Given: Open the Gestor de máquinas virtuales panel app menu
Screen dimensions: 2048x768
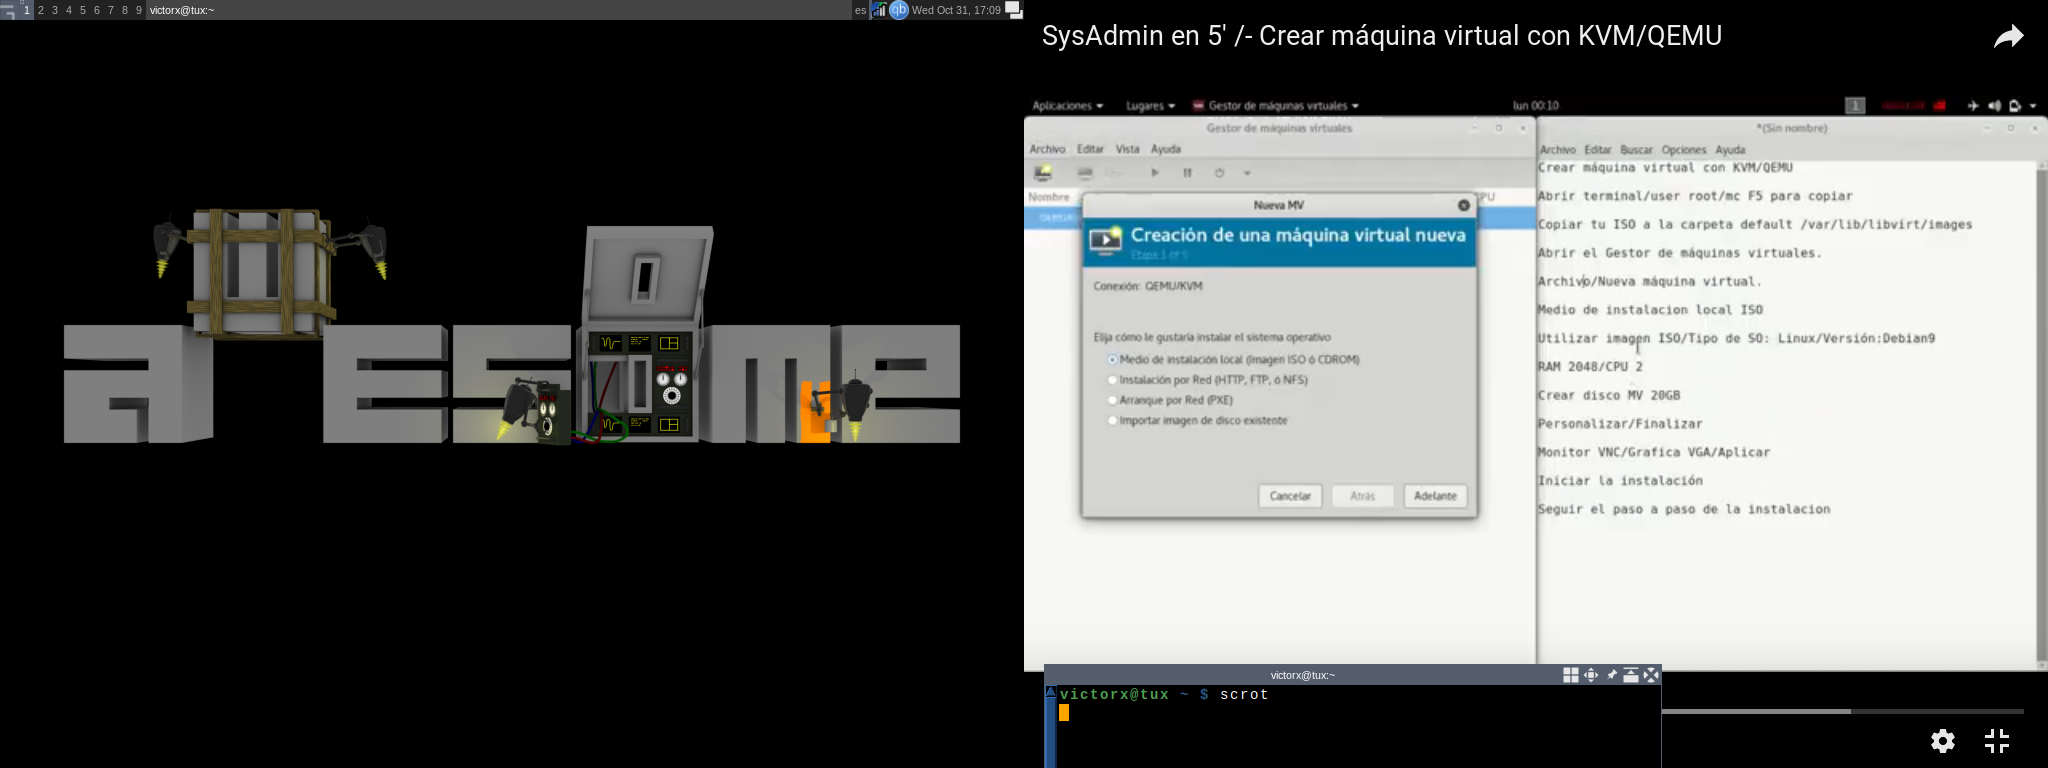Looking at the screenshot, I should 1276,106.
